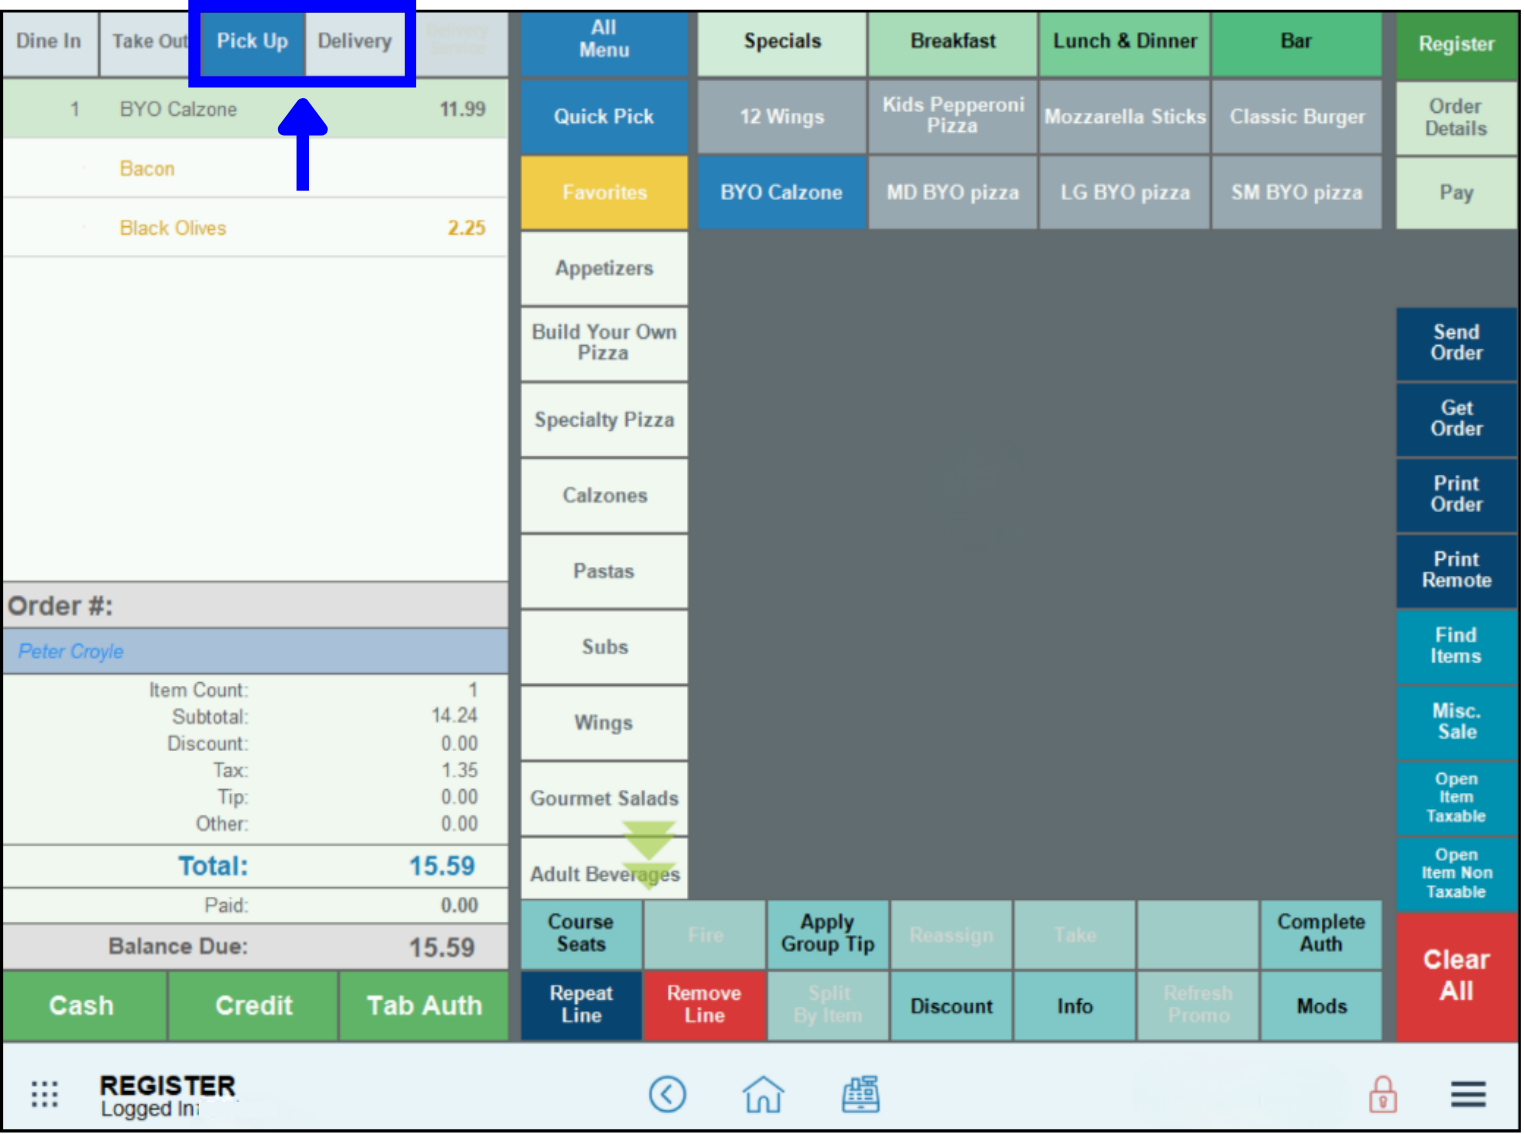Open the Breakfast menu tab
1524x1134 pixels.
[953, 42]
